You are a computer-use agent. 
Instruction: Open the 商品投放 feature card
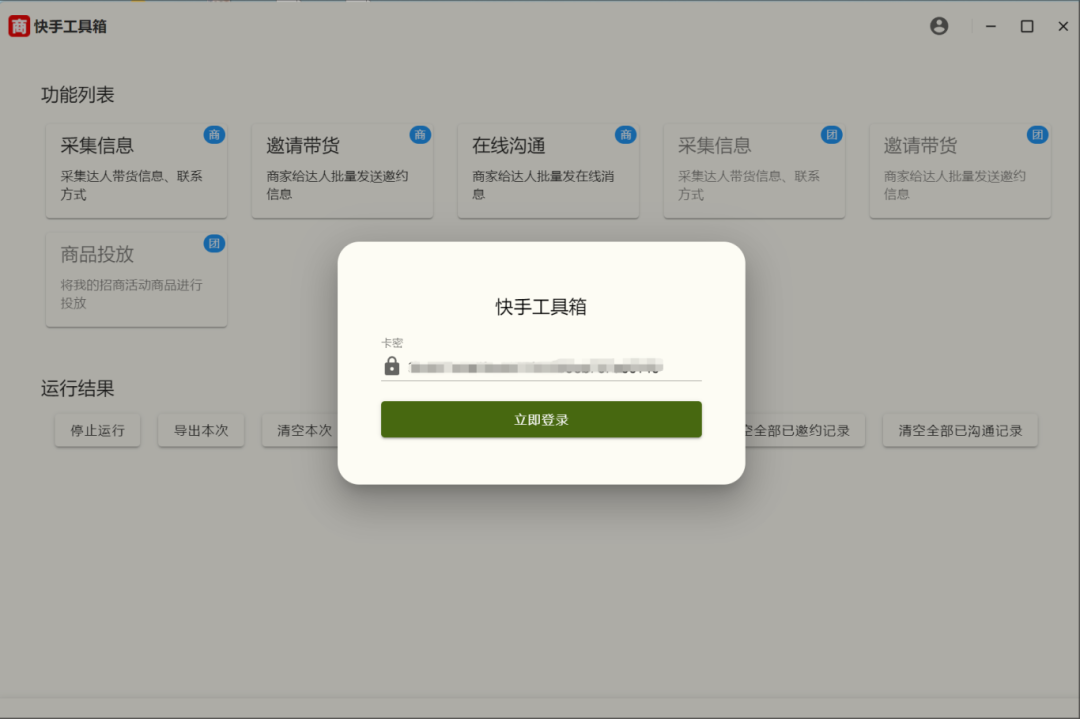(x=136, y=280)
